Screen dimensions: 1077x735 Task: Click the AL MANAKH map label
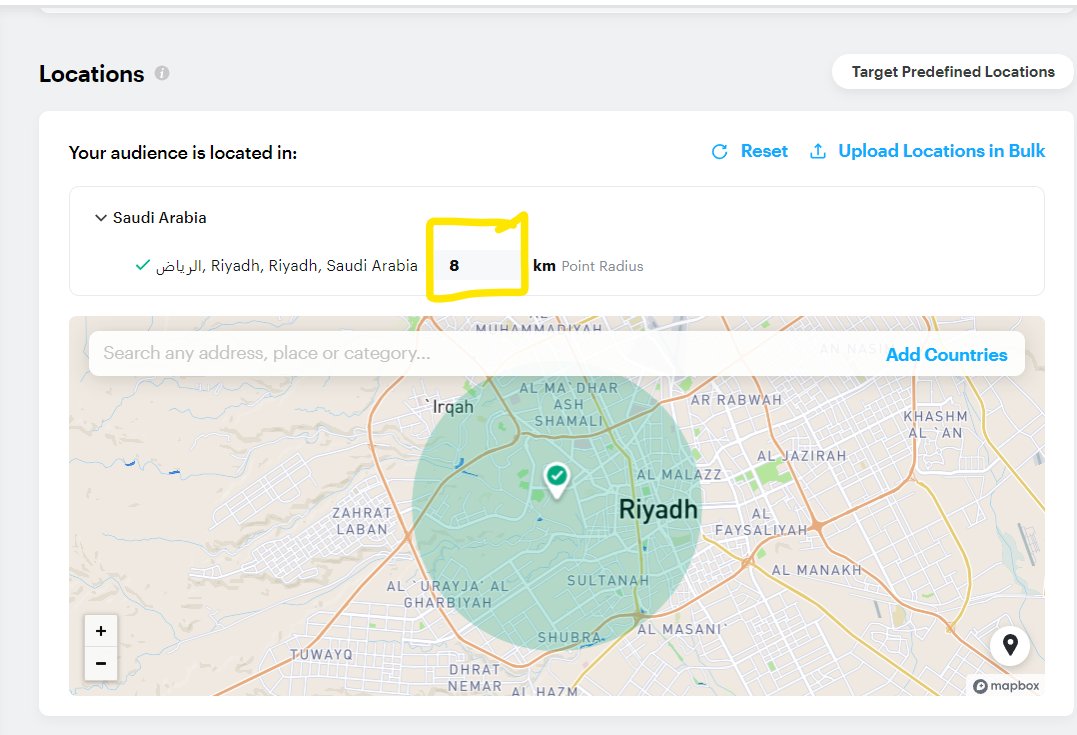pyautogui.click(x=816, y=570)
